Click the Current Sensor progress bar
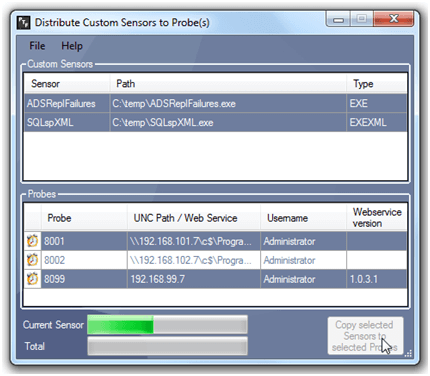The image size is (430, 376). click(x=167, y=325)
